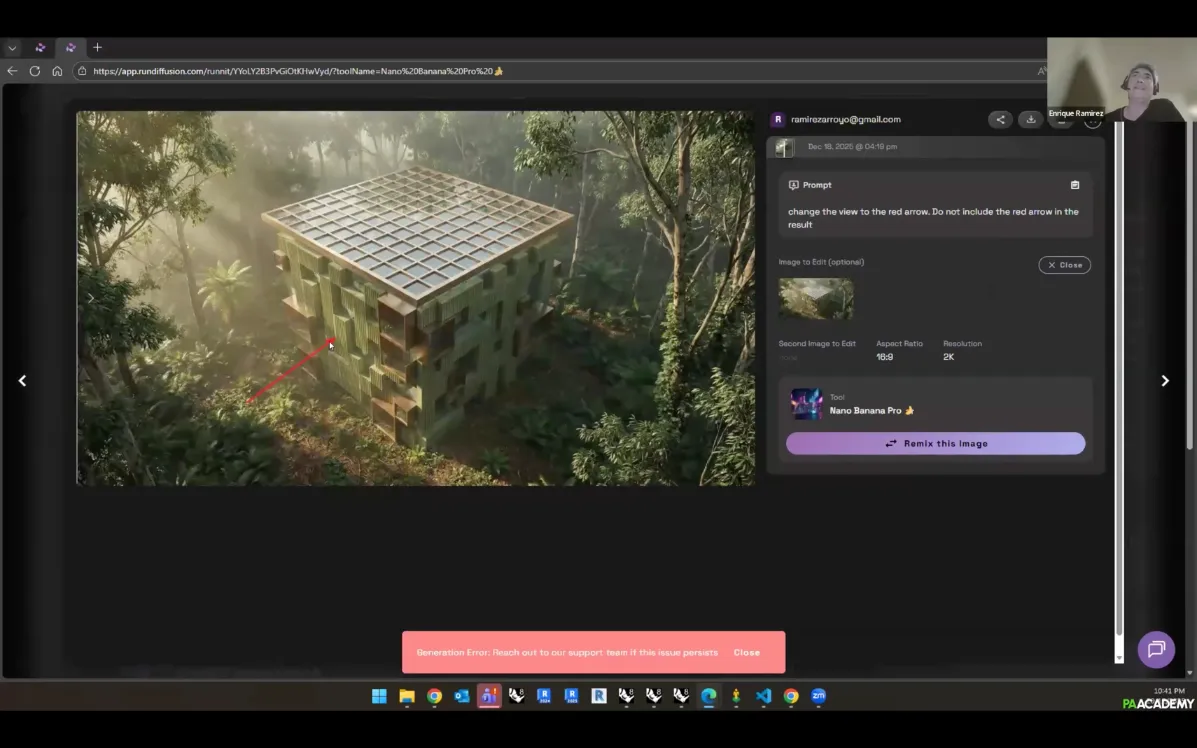Screen dimensions: 1197x748
Task: Click Remix this Image button
Action: pos(935,444)
